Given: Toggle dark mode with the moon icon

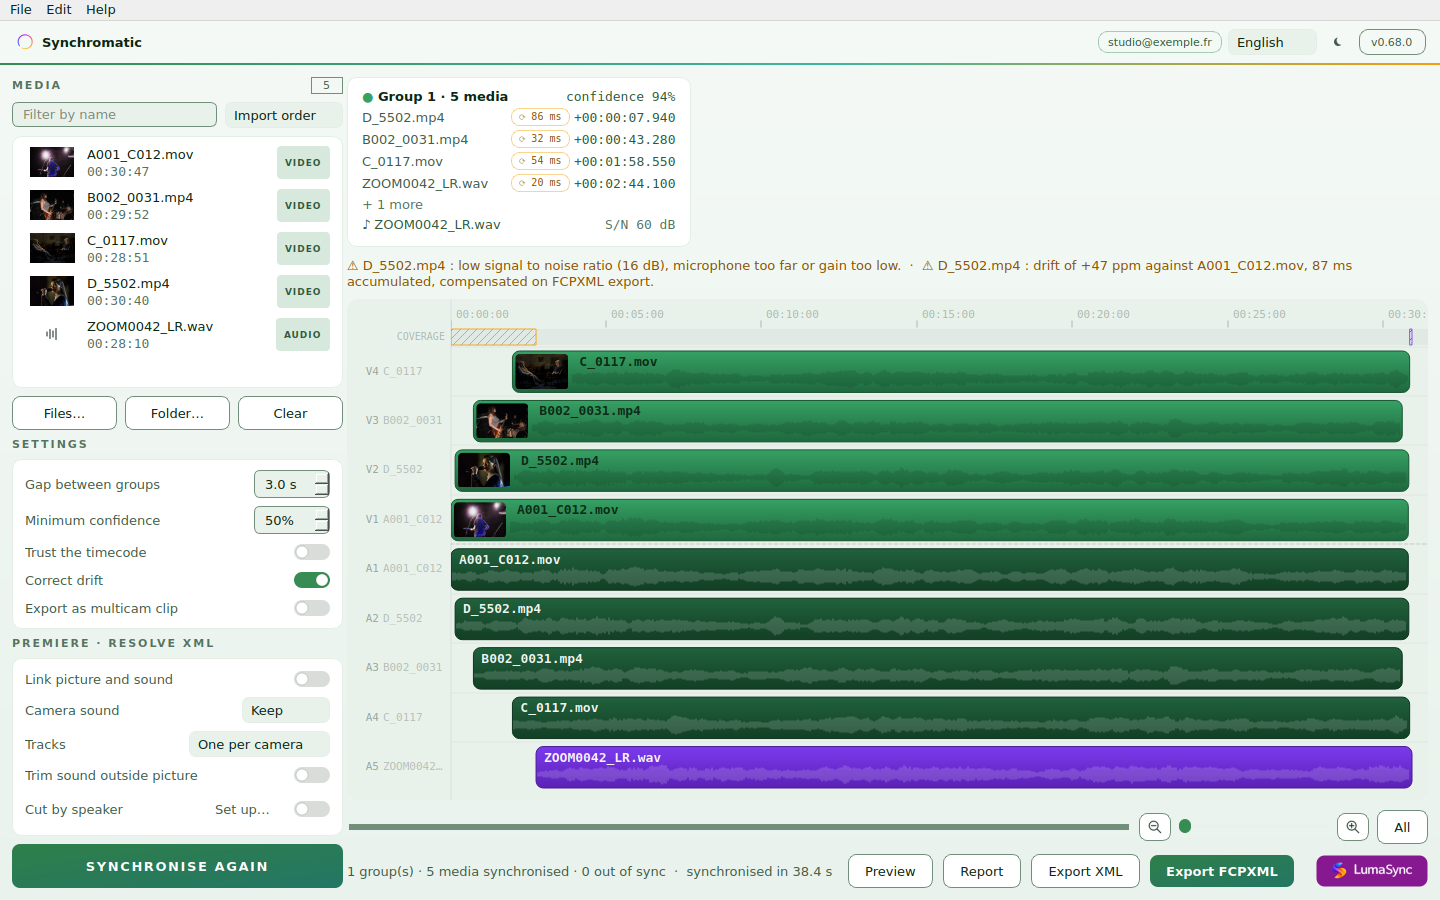Looking at the screenshot, I should 1337,42.
